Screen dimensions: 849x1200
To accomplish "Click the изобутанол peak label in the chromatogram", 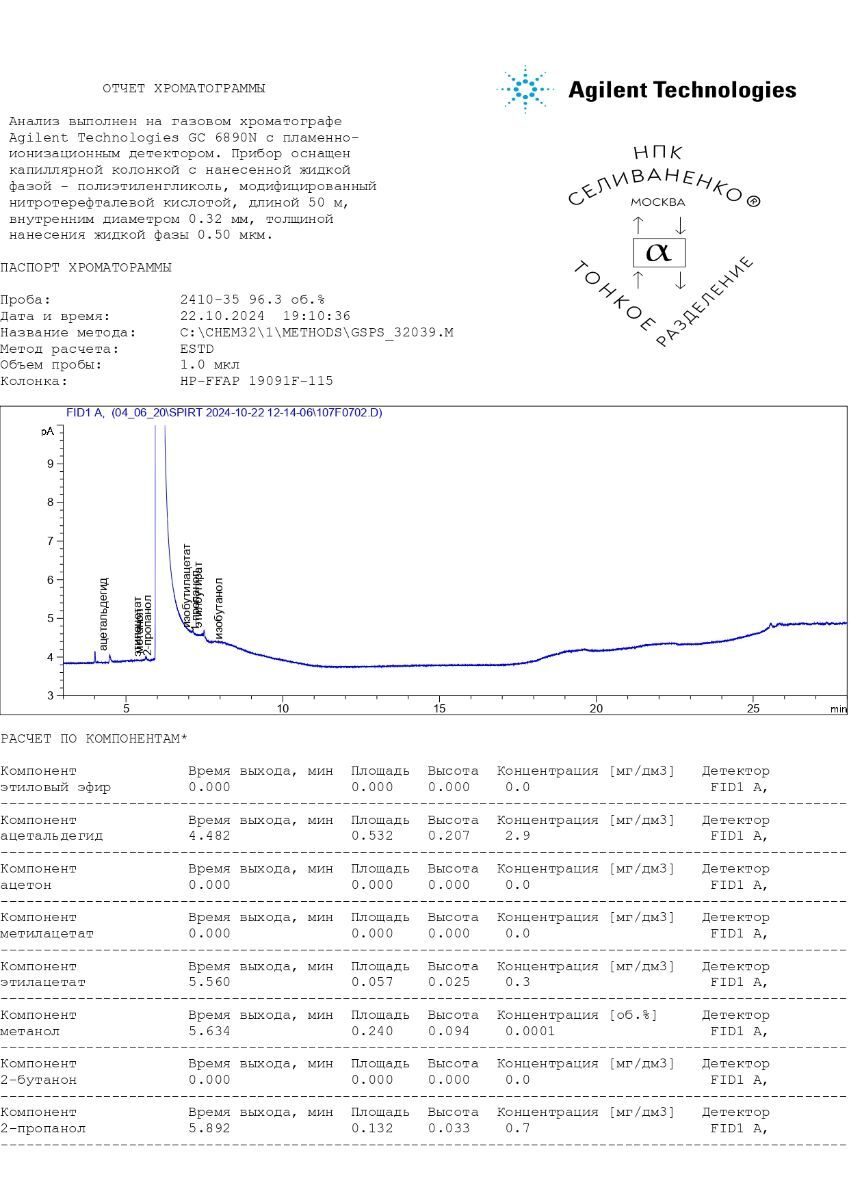I will pos(219,608).
